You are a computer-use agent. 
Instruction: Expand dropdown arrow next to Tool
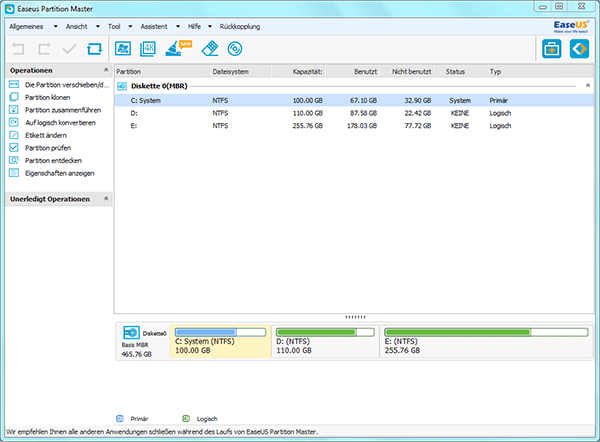pyautogui.click(x=130, y=26)
